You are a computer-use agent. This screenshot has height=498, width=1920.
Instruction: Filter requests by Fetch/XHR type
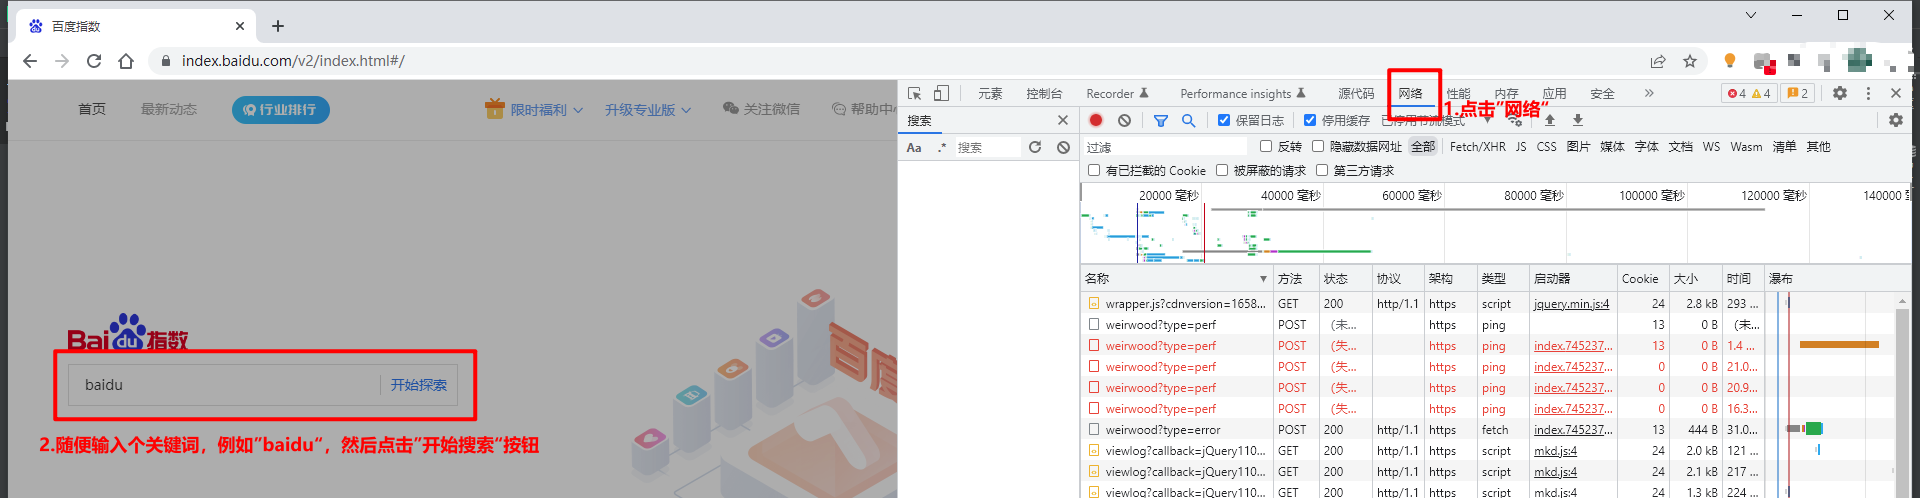click(1477, 146)
